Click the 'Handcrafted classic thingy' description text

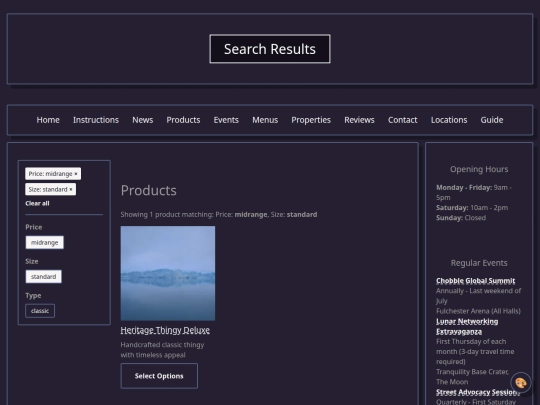tap(162, 350)
